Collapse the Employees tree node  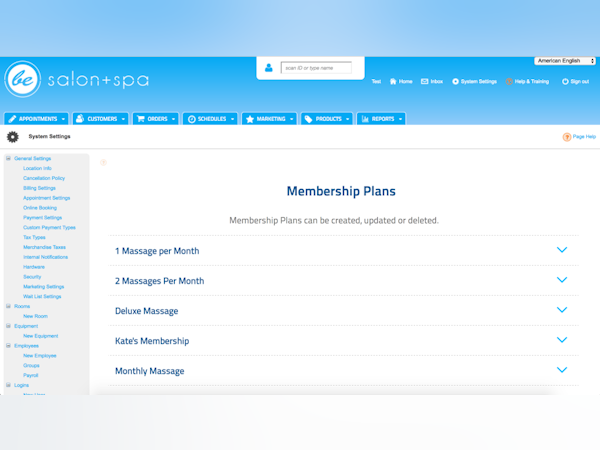click(8, 346)
